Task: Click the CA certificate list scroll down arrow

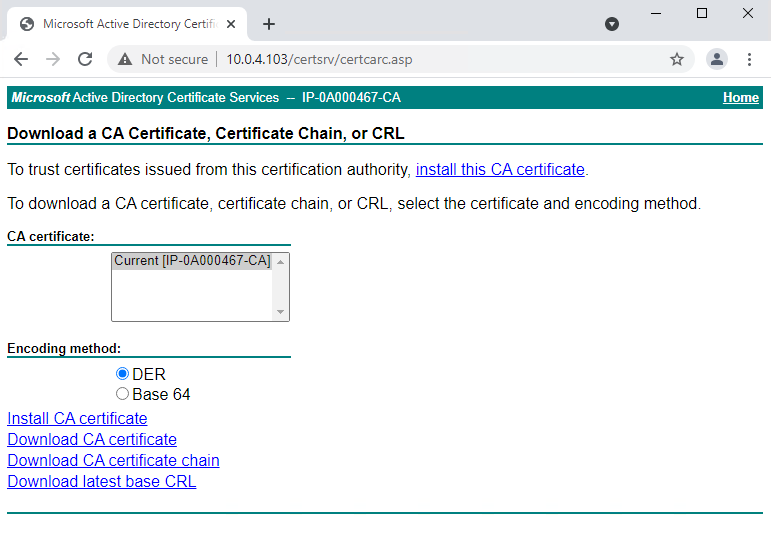Action: pyautogui.click(x=280, y=312)
